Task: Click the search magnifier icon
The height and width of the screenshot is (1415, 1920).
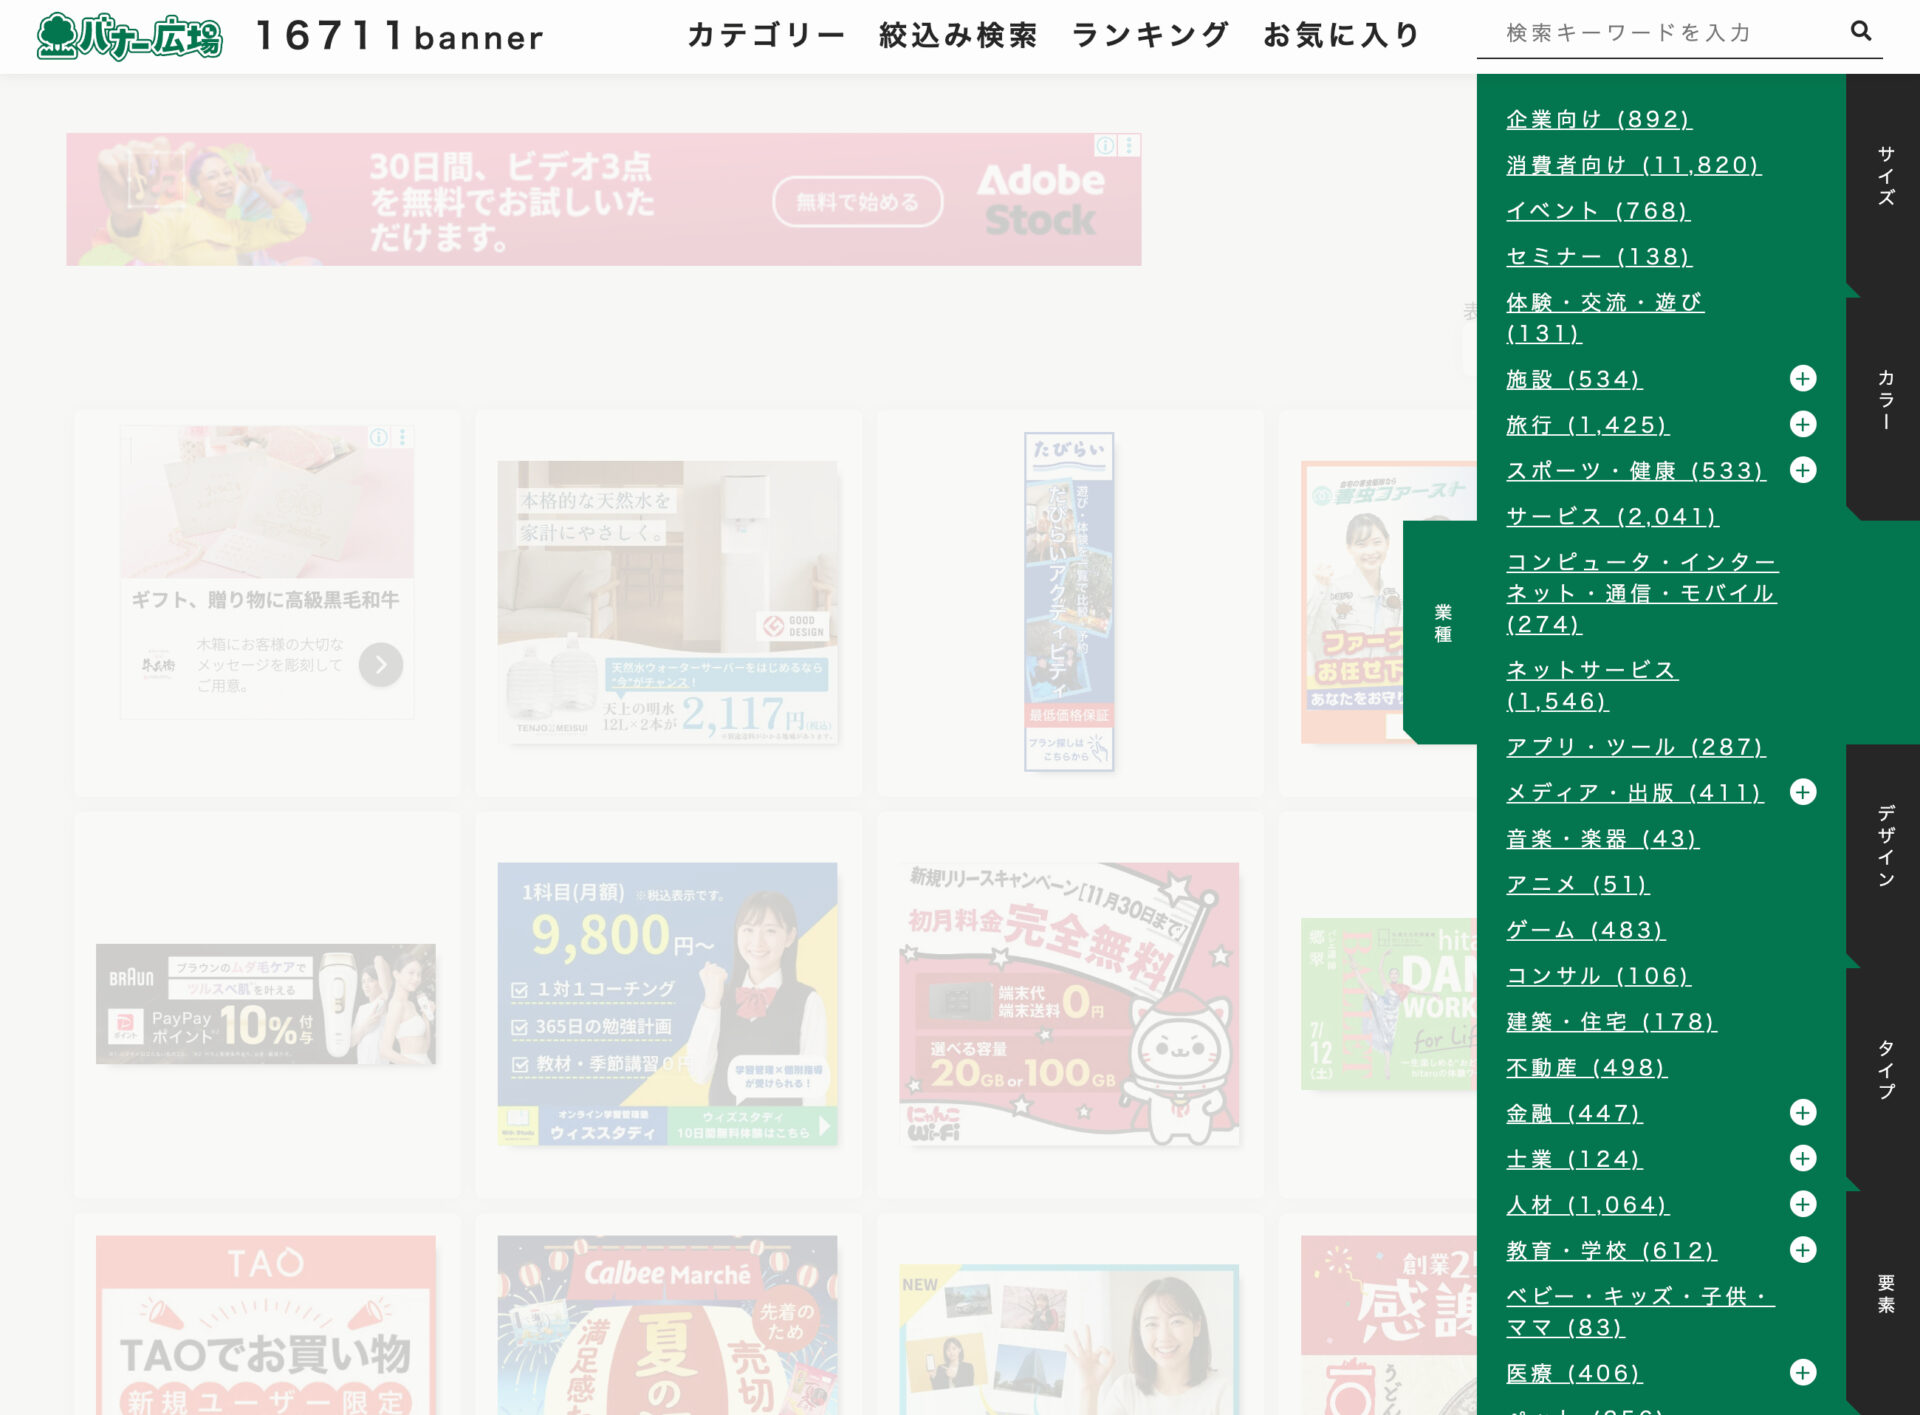Action: tap(1860, 31)
